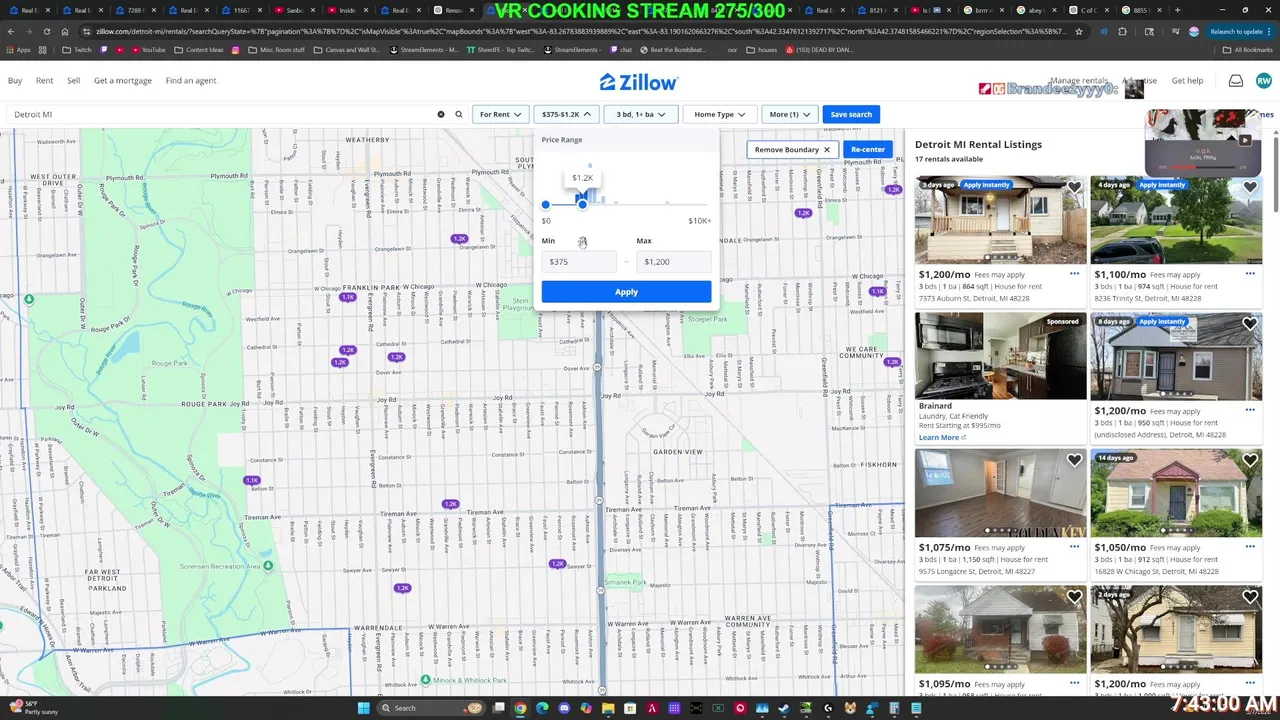Viewport: 1280px width, 720px height.
Task: Heart the bottom-right $1,200/mo listing posted 2 days ago
Action: pyautogui.click(x=1250, y=597)
